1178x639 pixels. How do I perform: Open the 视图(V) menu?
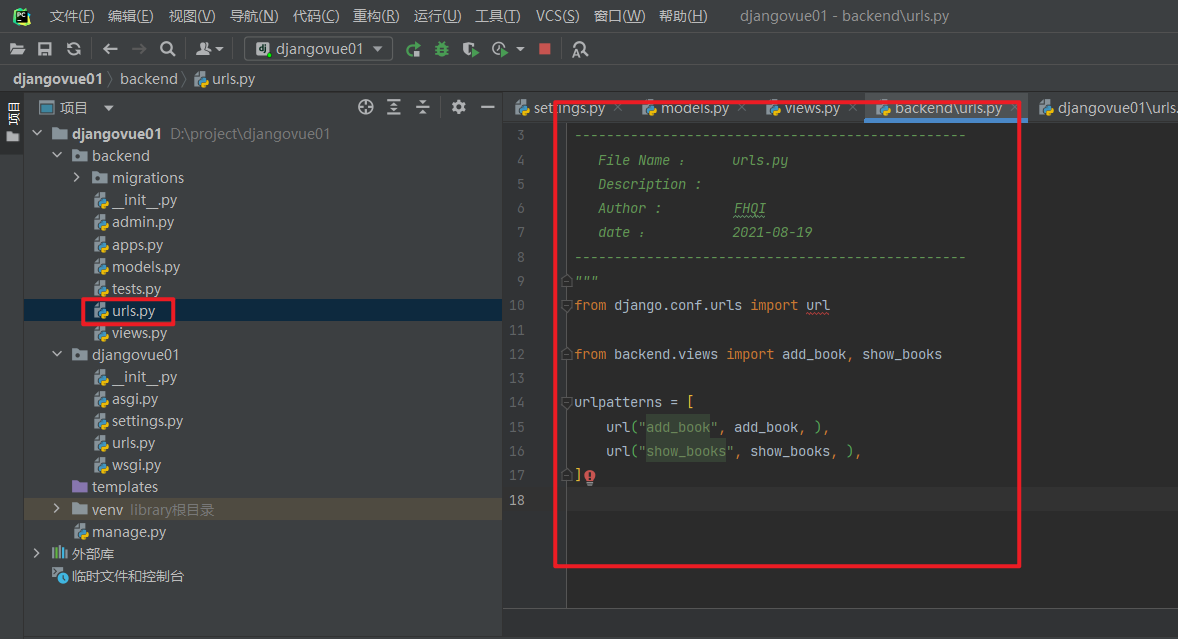click(192, 16)
